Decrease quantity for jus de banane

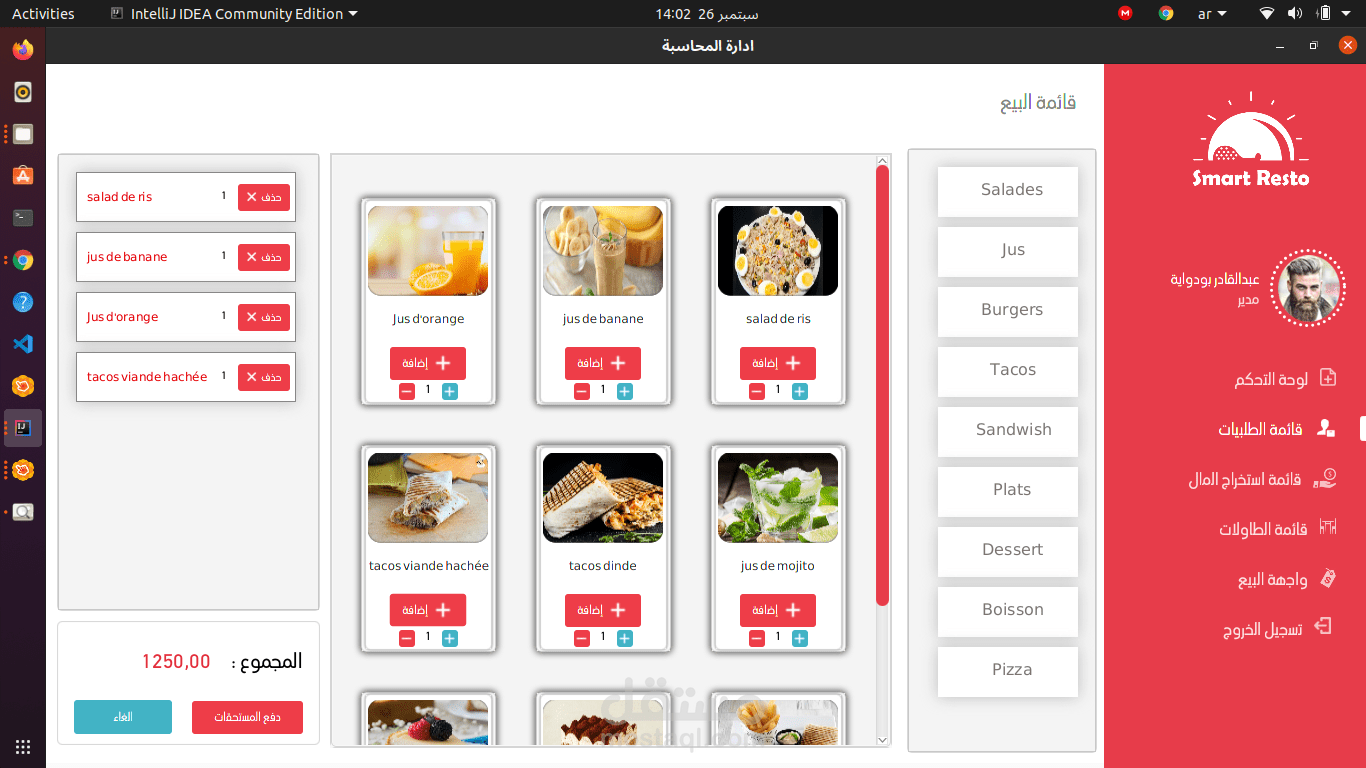click(x=582, y=392)
